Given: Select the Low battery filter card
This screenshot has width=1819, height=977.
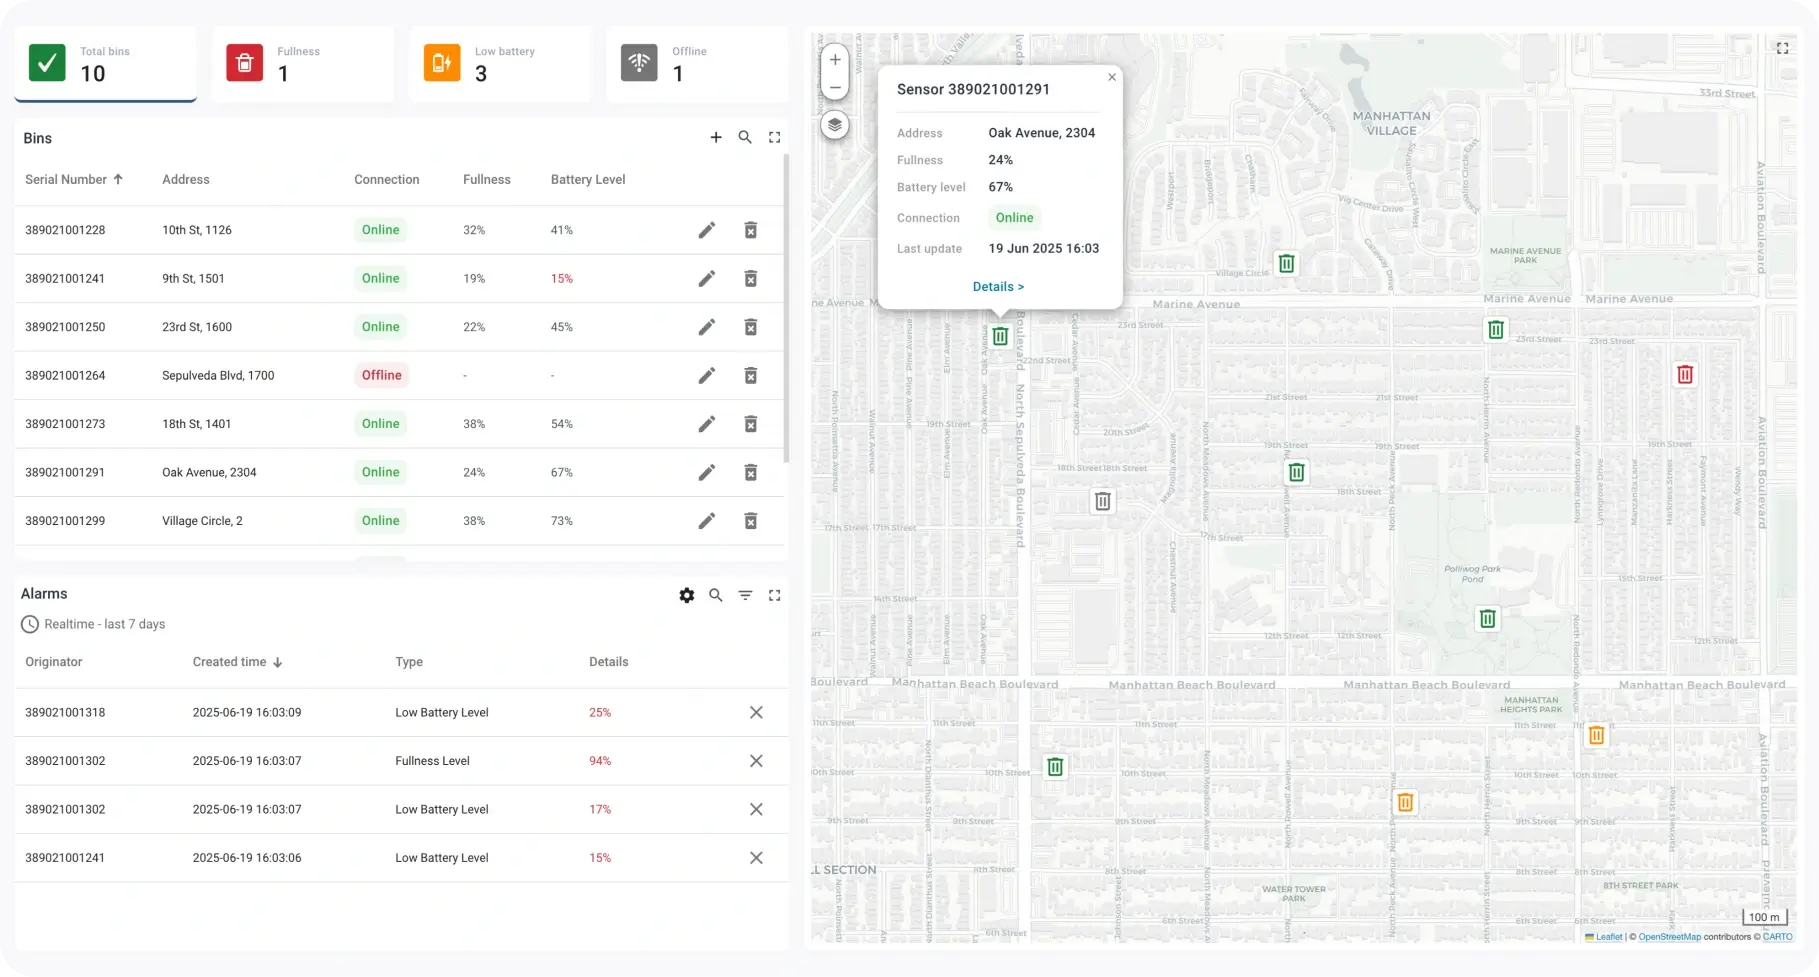Looking at the screenshot, I should (x=500, y=64).
